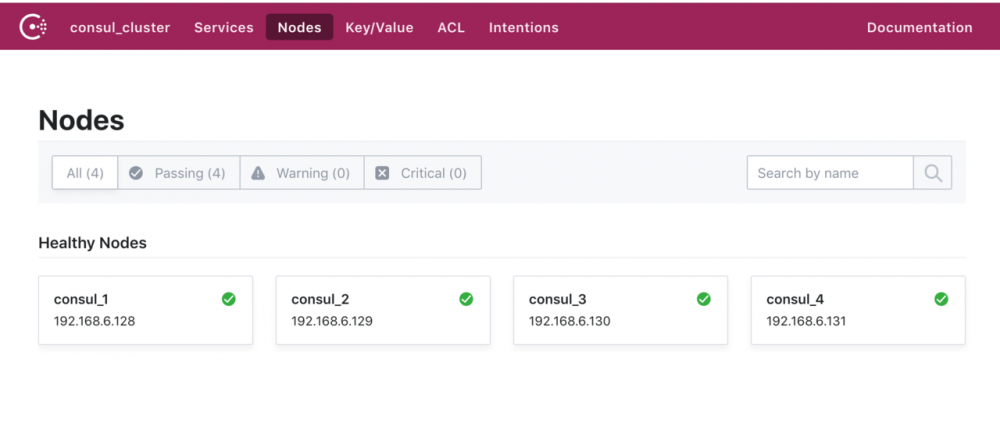Open the Services tab

pyautogui.click(x=224, y=28)
